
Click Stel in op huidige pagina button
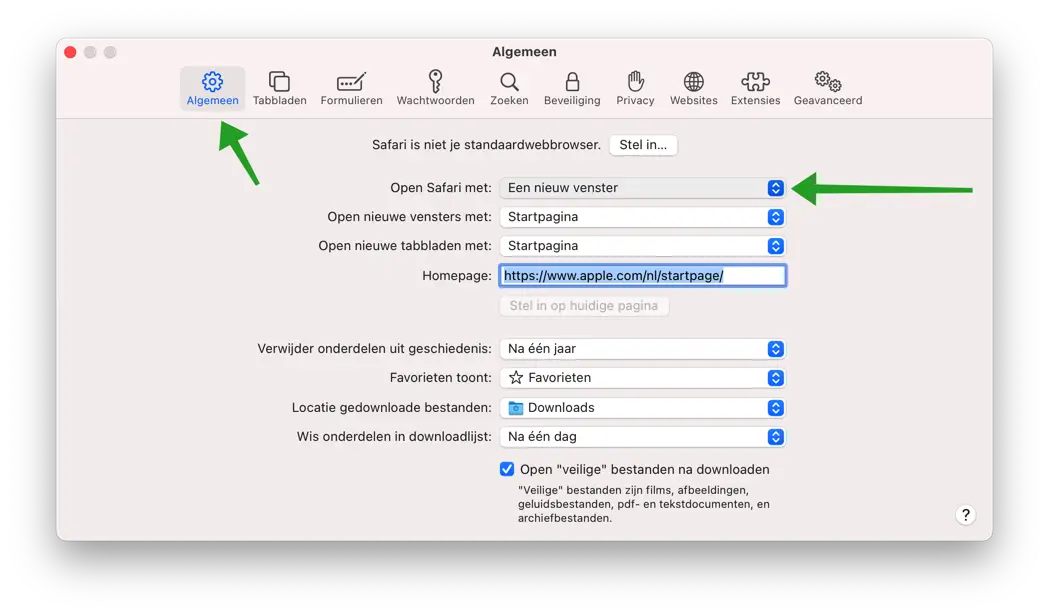pyautogui.click(x=584, y=306)
